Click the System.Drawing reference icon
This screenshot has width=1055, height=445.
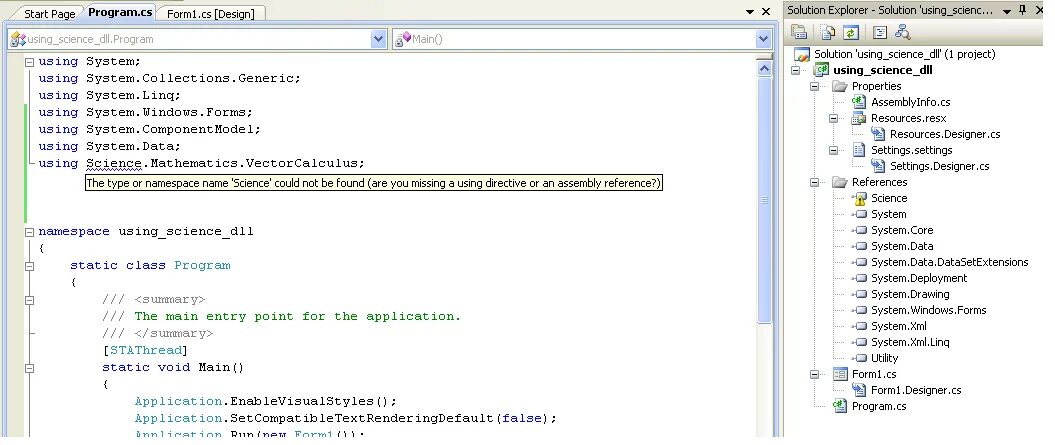click(859, 294)
